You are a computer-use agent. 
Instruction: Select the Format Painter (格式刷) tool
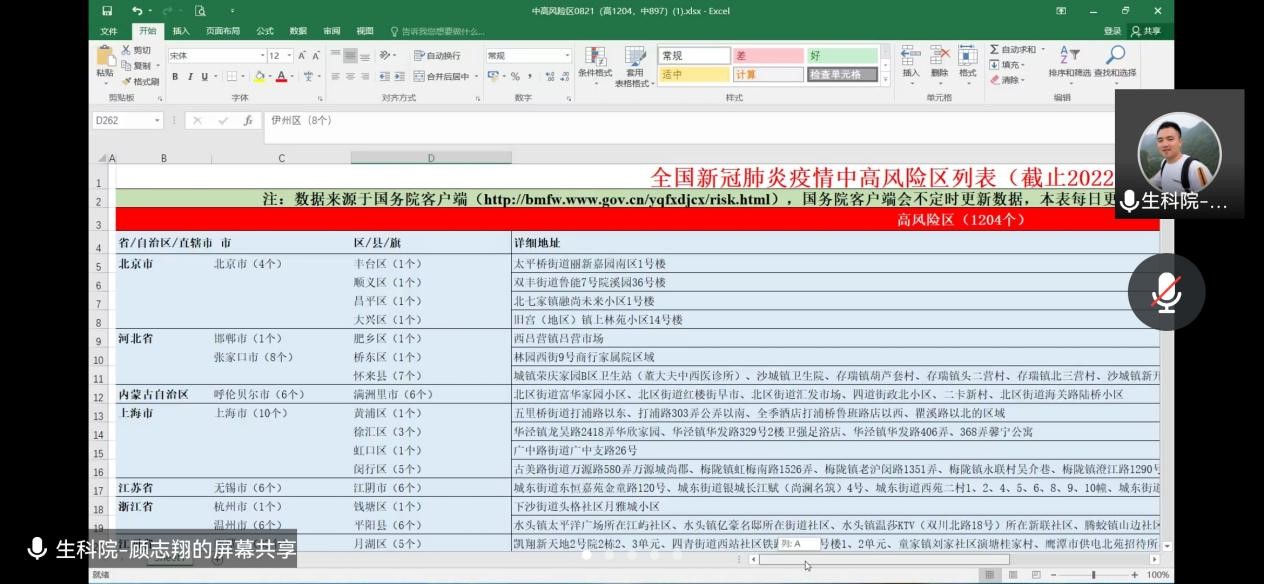tap(141, 81)
